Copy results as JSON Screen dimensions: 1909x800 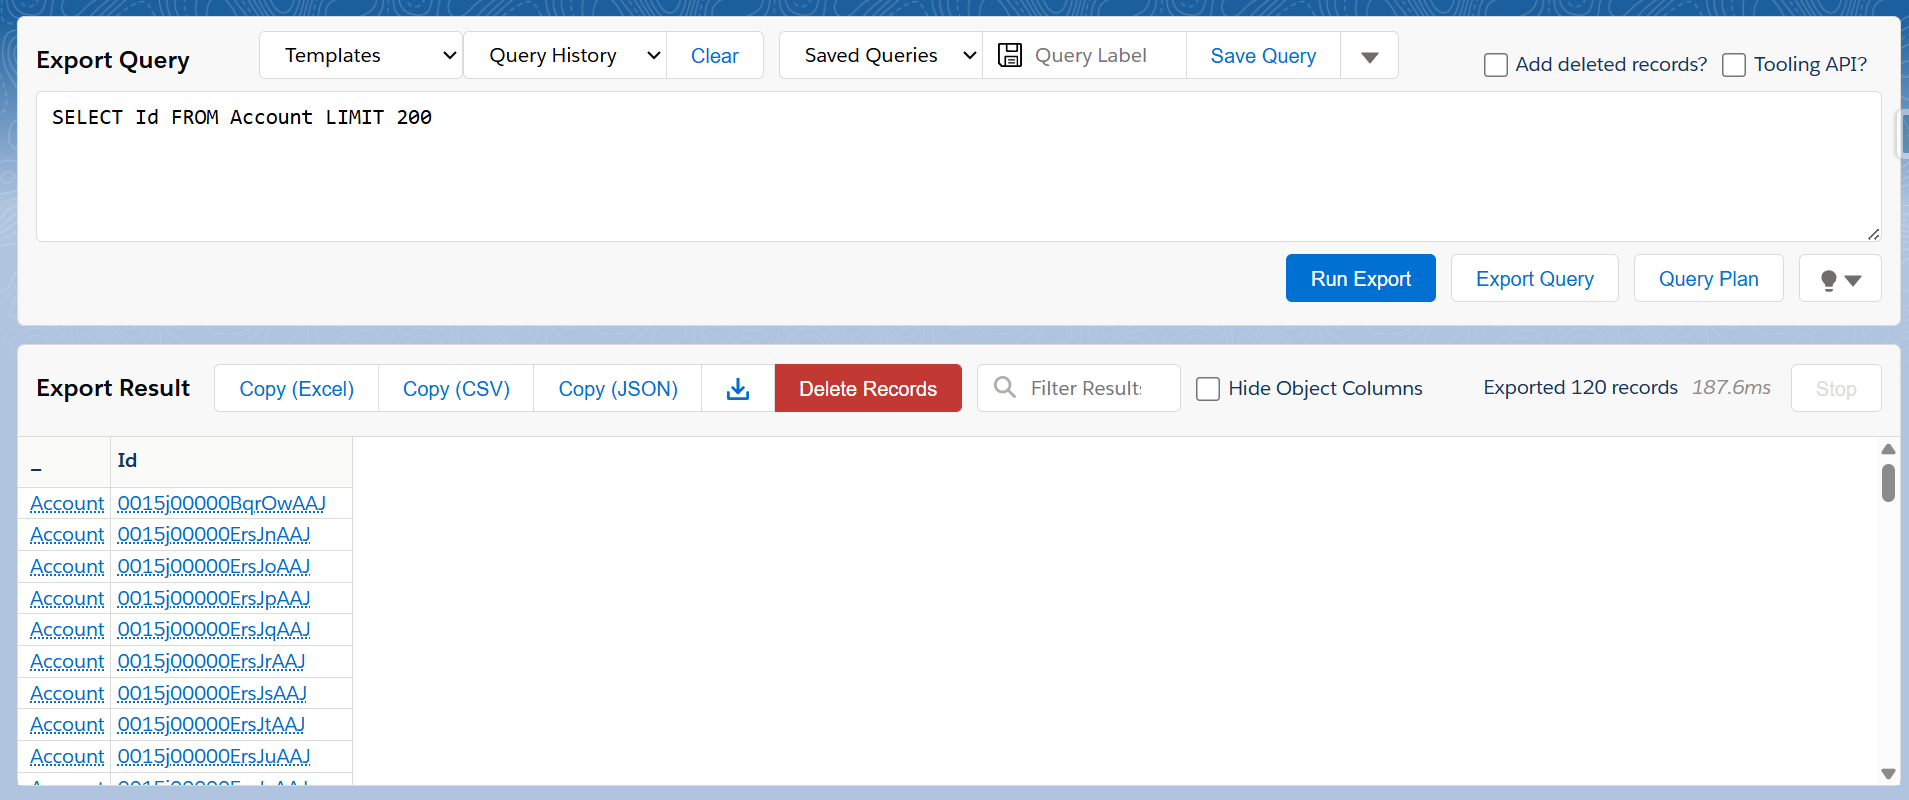click(618, 389)
